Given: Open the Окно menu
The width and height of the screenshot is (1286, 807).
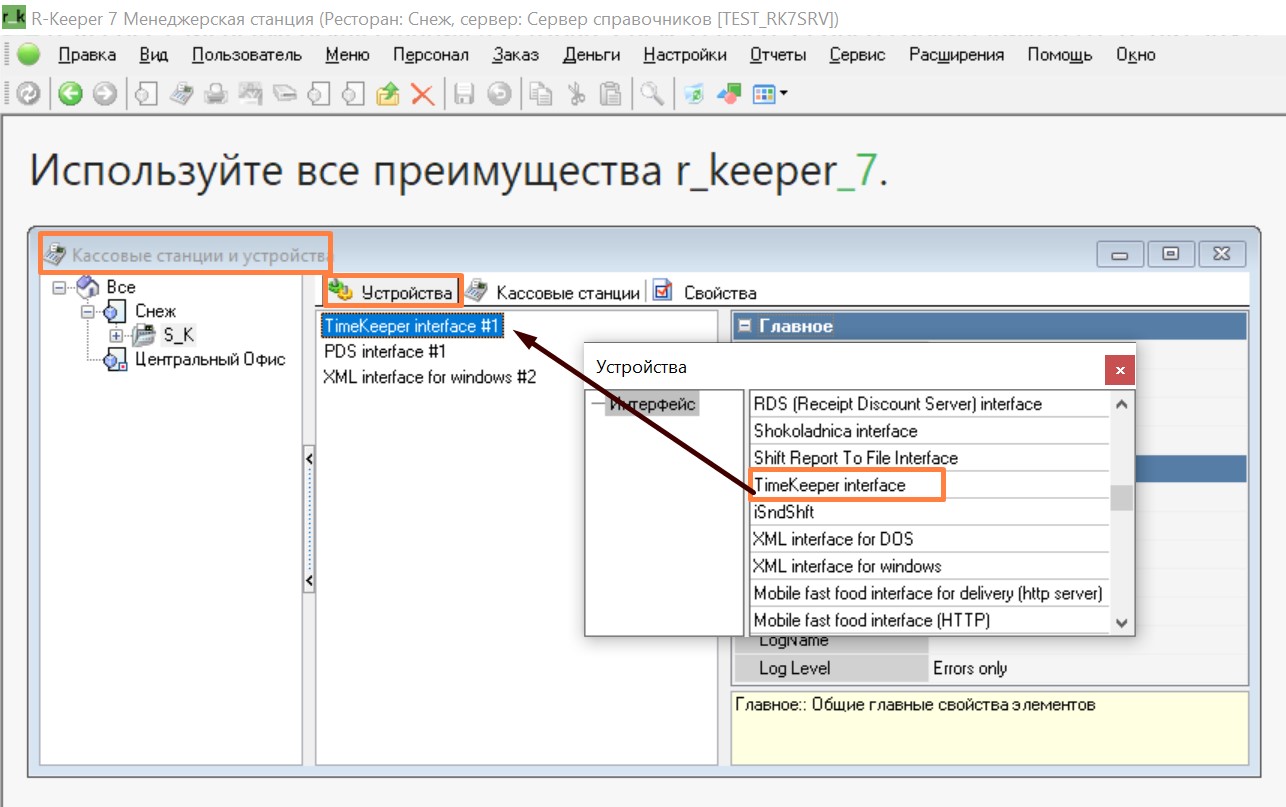Looking at the screenshot, I should click(1136, 55).
